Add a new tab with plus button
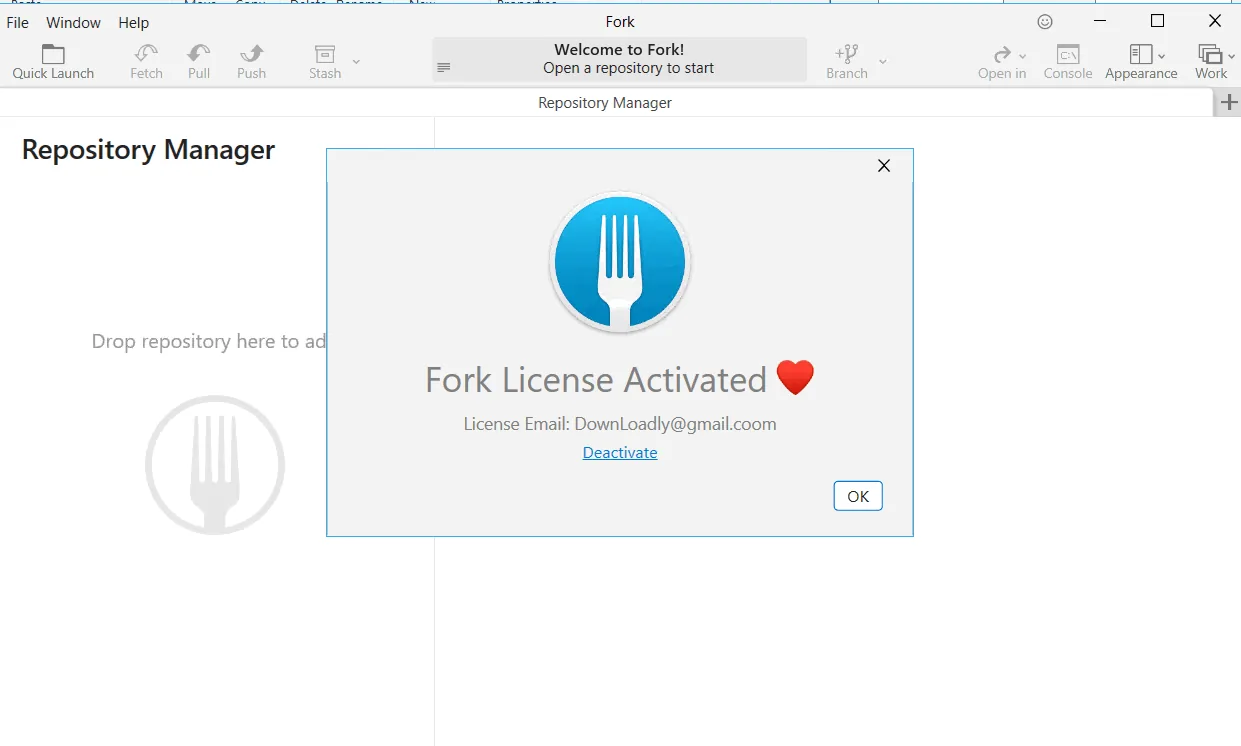The image size is (1241, 746). (1228, 102)
